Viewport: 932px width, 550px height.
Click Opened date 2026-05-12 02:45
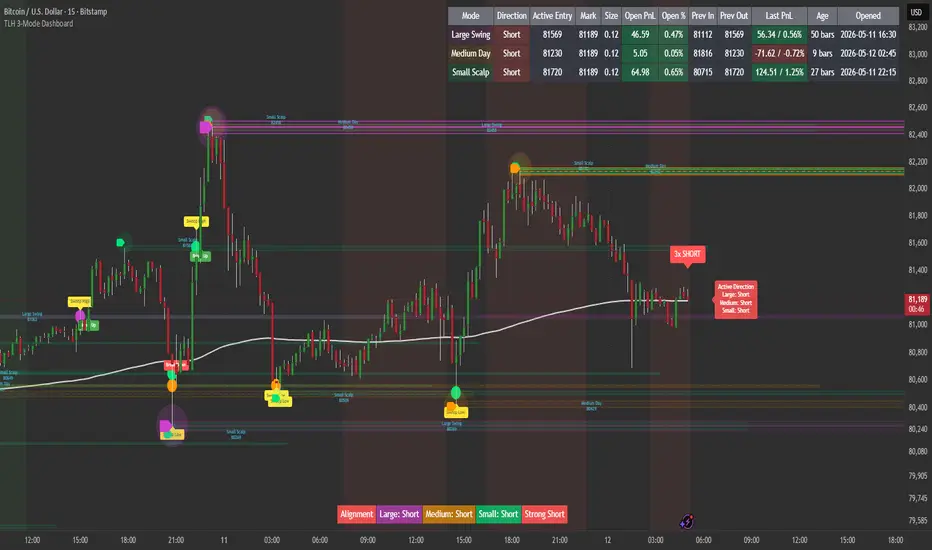868,54
